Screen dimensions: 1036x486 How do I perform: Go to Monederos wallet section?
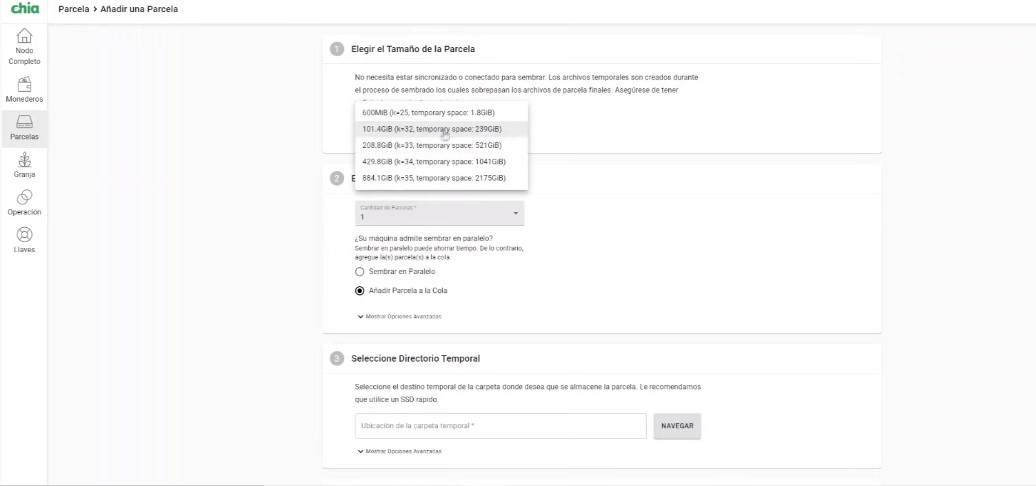(24, 90)
